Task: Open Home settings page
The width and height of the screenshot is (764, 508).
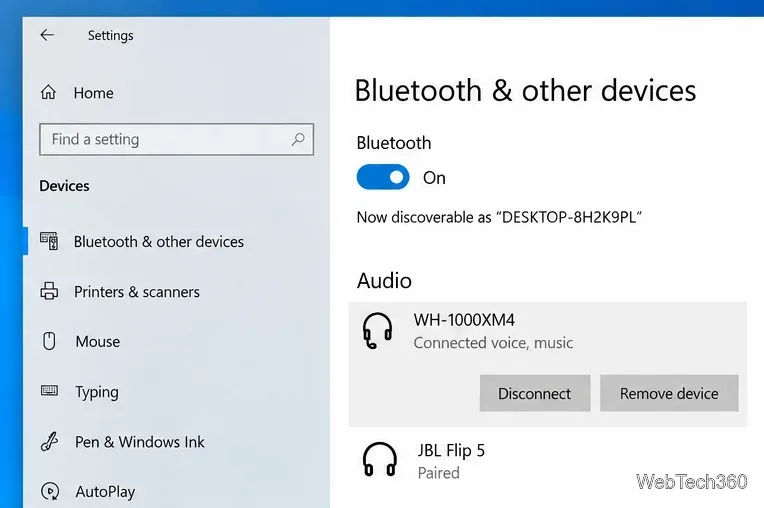Action: (94, 93)
